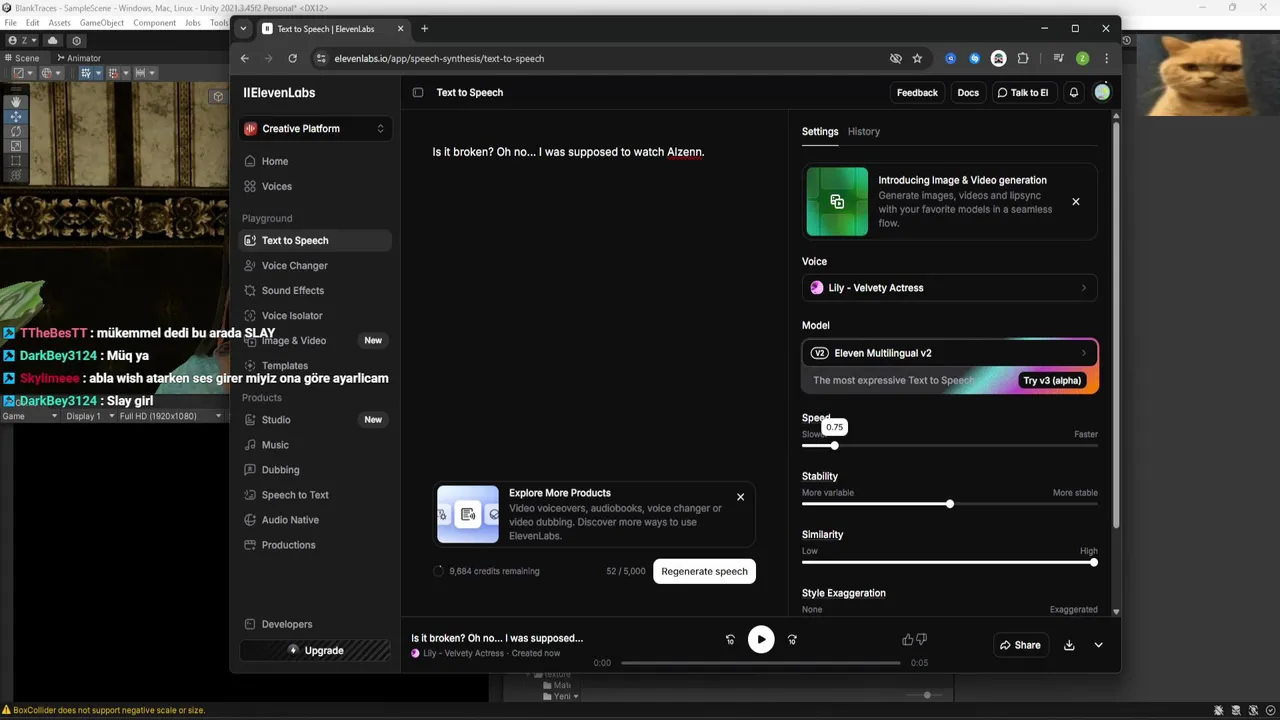Open the Chrome tab search dropdown
Image resolution: width=1280 pixels, height=720 pixels.
click(x=243, y=29)
